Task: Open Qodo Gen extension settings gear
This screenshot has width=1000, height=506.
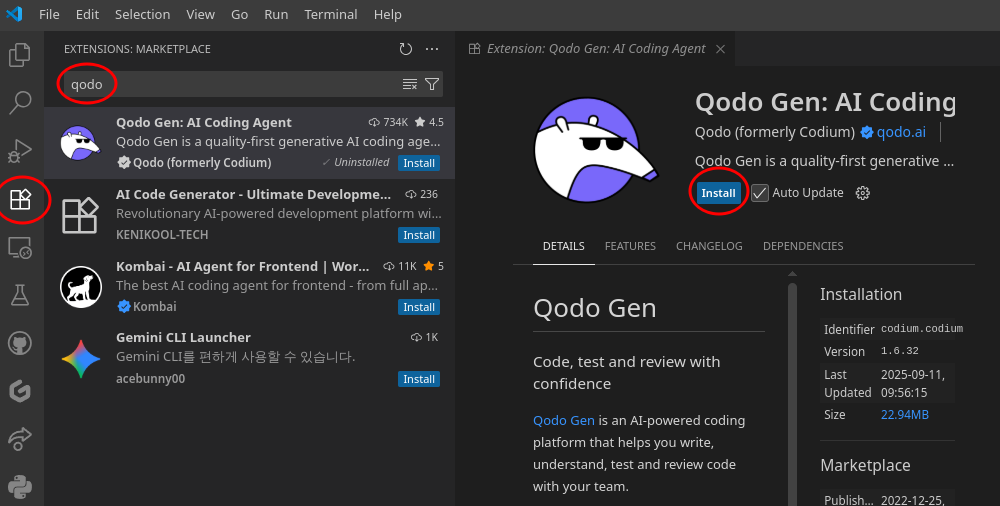Action: [x=862, y=193]
